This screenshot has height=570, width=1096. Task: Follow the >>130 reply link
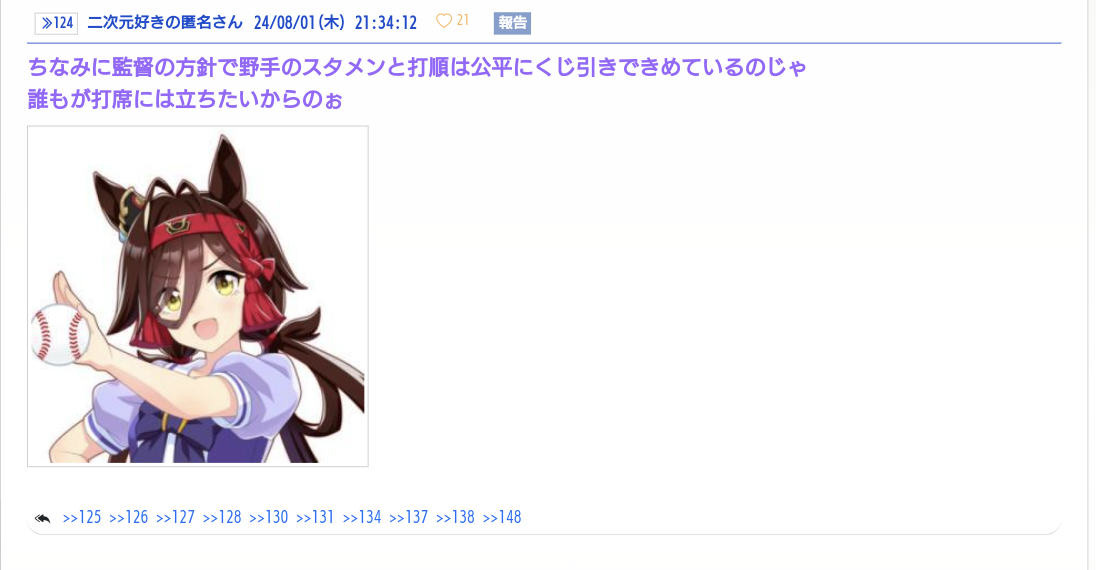coord(268,518)
